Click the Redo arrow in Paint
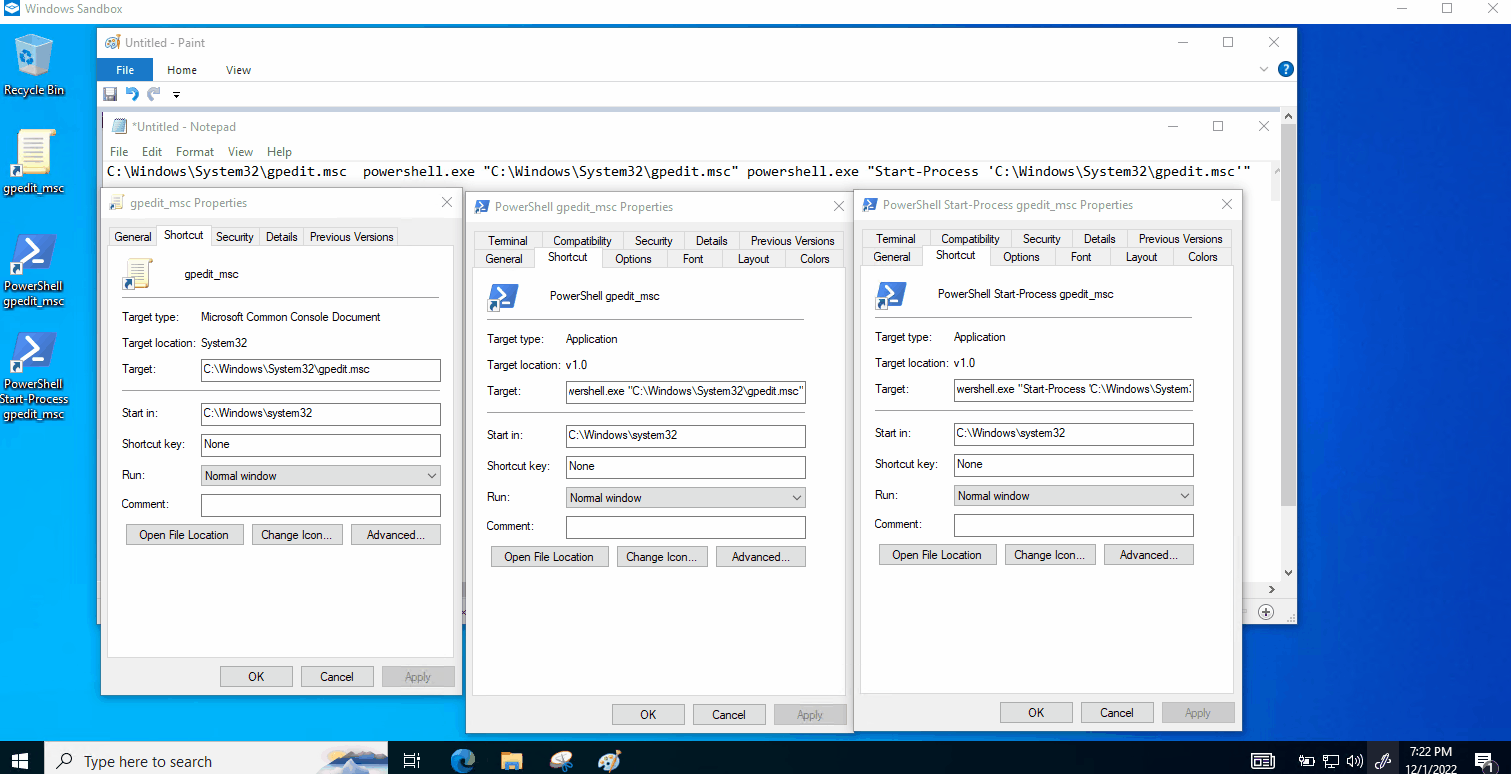Viewport: 1511px width, 774px height. (153, 94)
